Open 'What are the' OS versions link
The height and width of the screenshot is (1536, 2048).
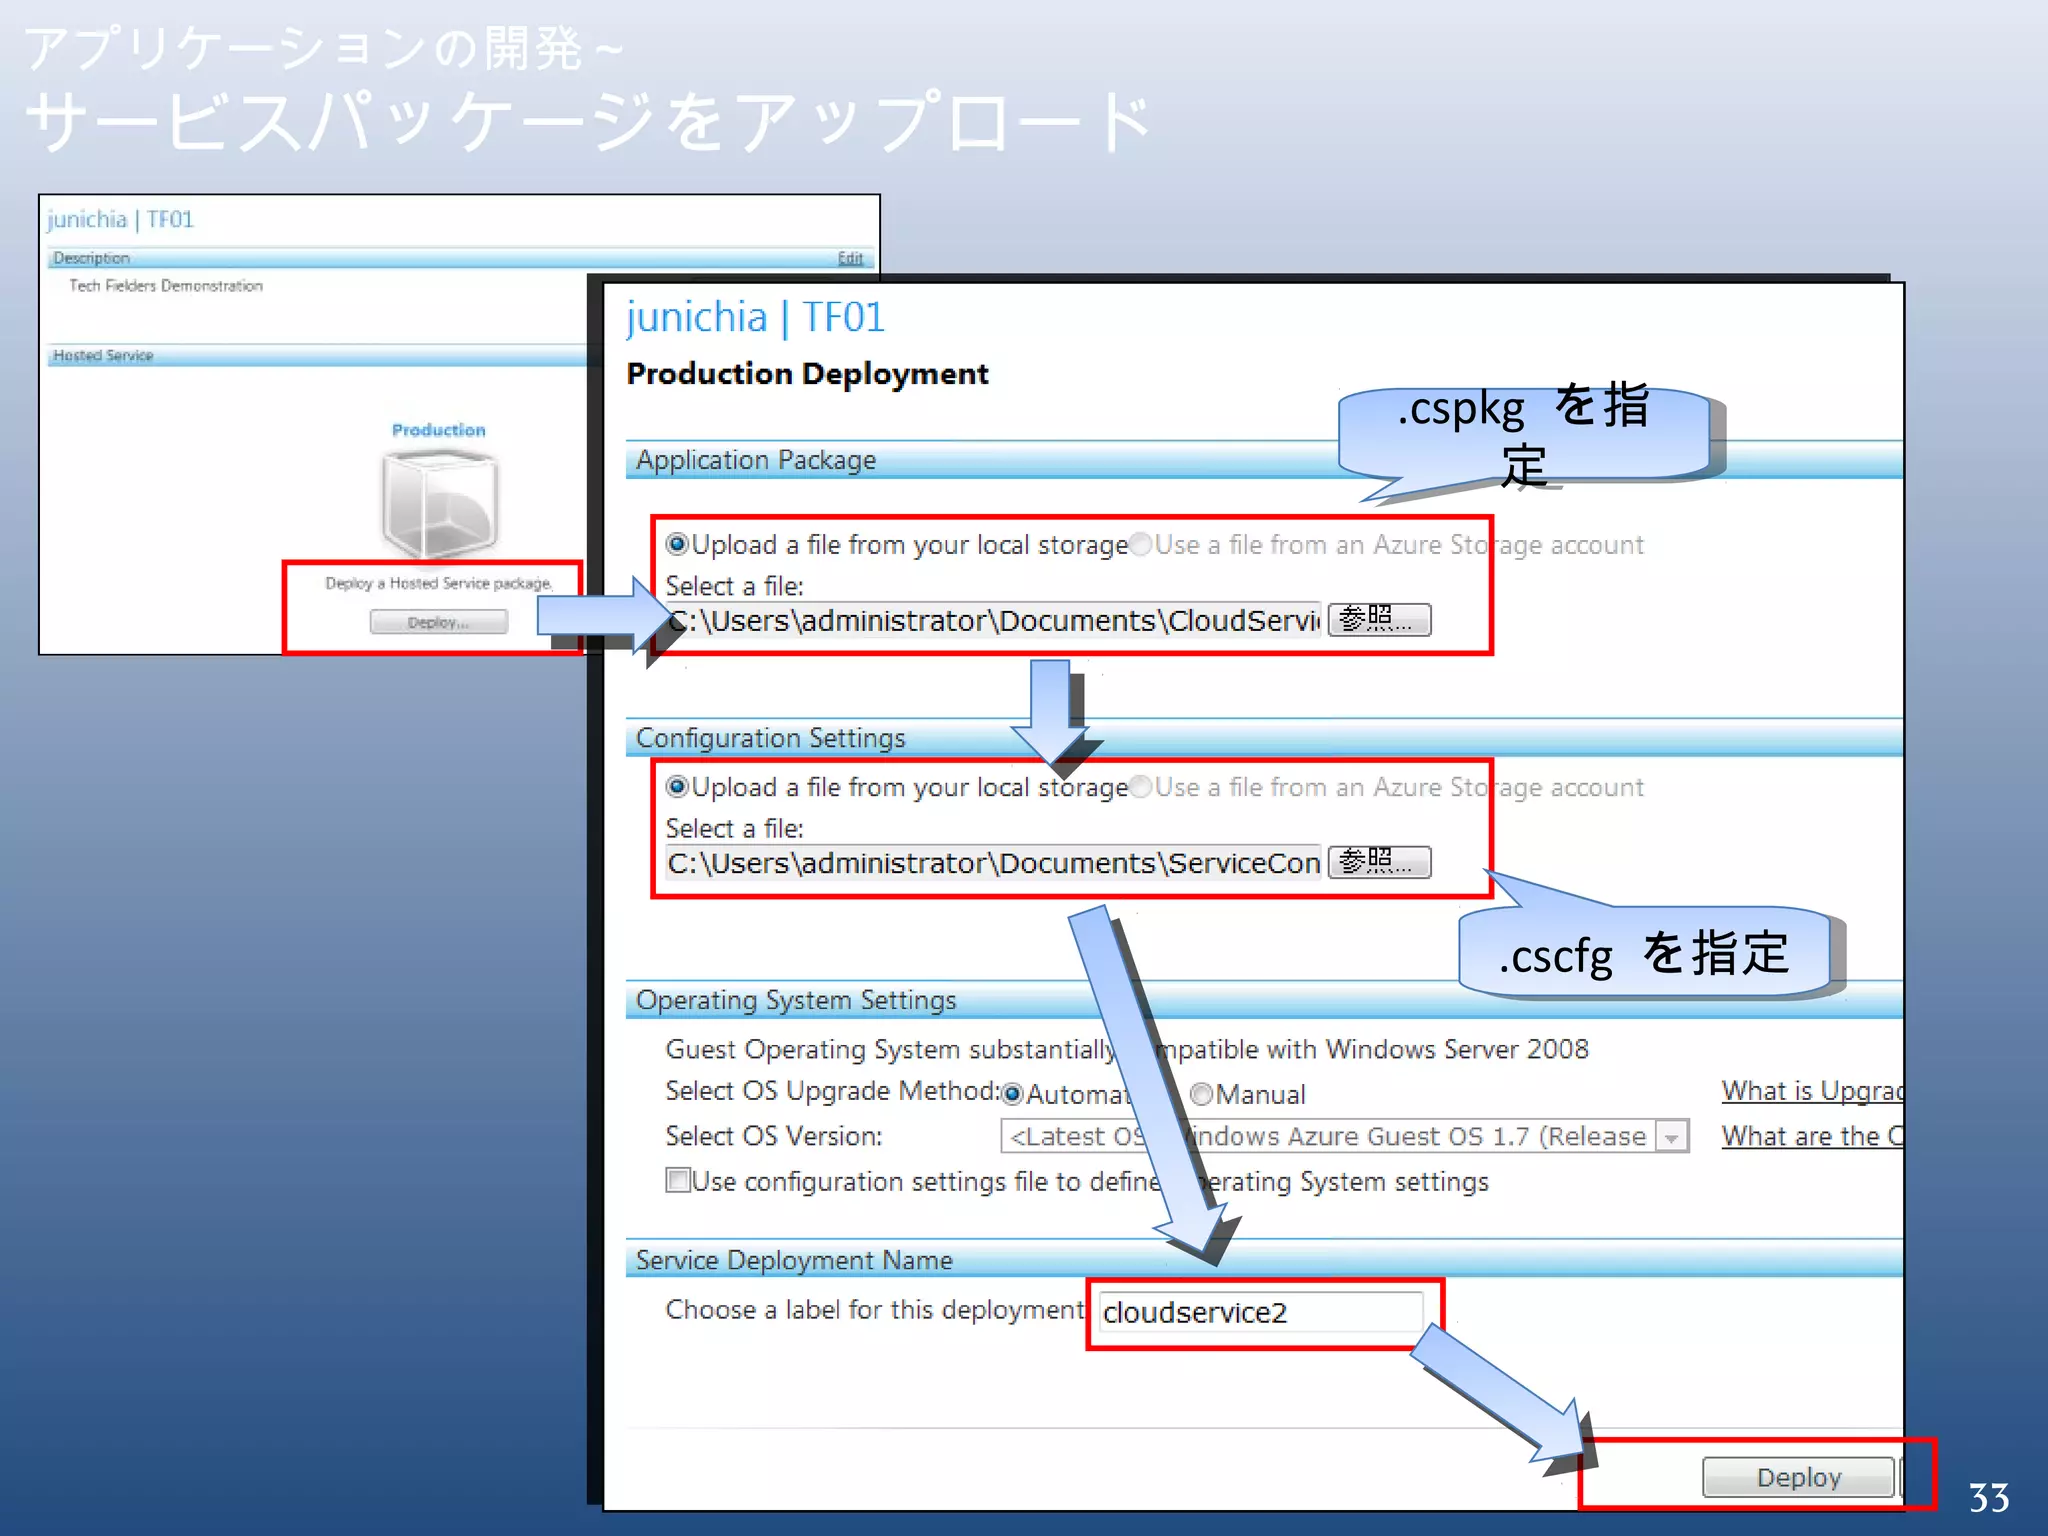1812,1137
